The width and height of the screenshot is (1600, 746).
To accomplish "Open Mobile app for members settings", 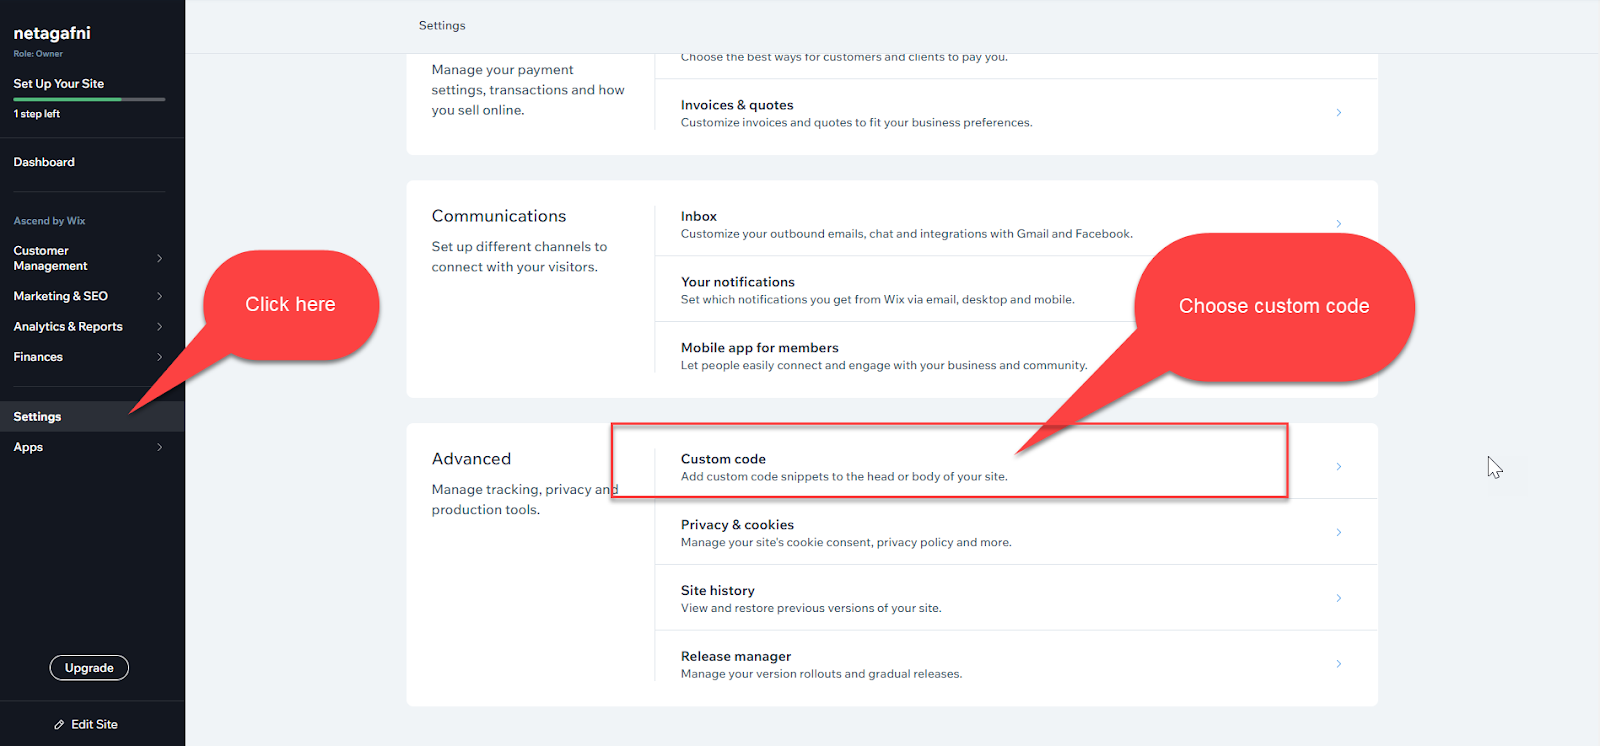I will [759, 347].
